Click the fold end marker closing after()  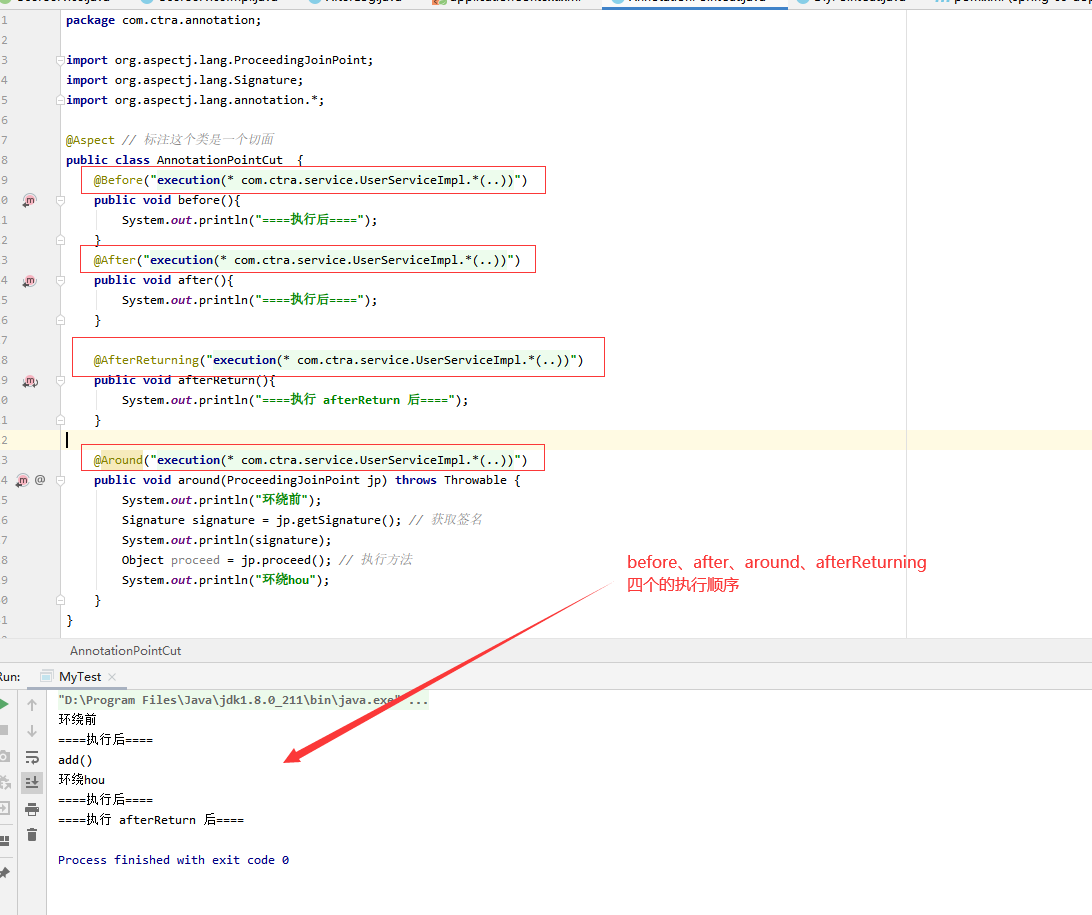click(x=61, y=320)
